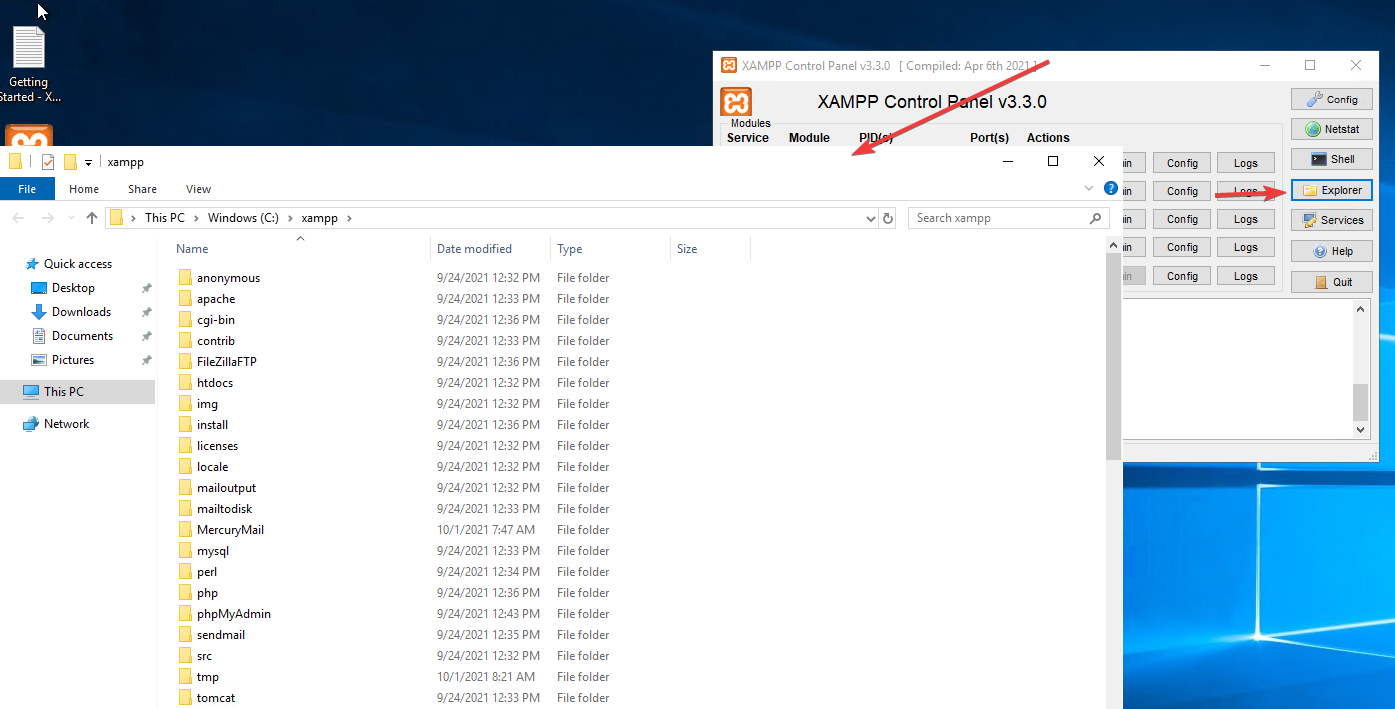Open View ribbon tab

(x=198, y=189)
